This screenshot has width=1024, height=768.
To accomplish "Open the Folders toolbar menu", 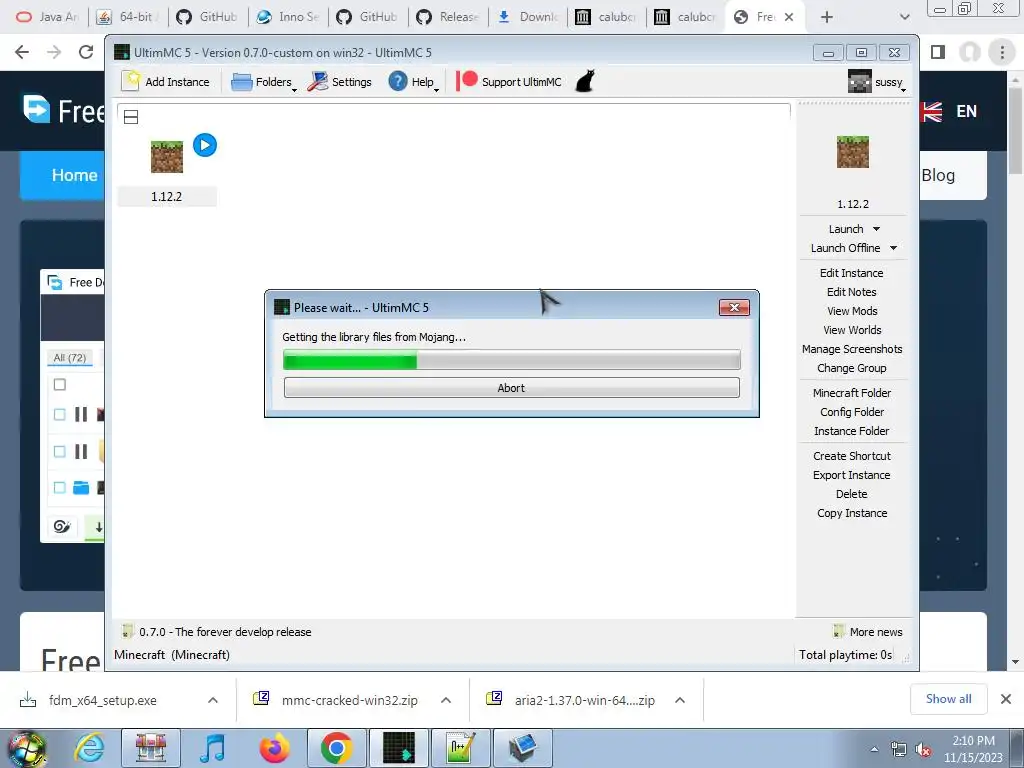I will click(264, 82).
